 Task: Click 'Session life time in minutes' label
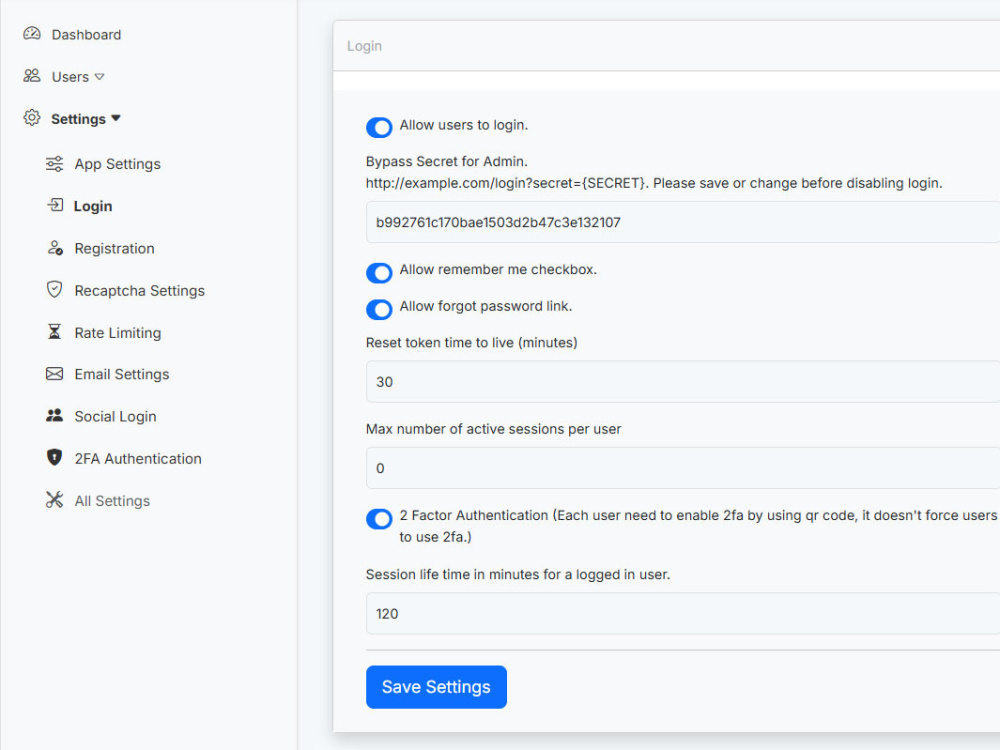(518, 575)
